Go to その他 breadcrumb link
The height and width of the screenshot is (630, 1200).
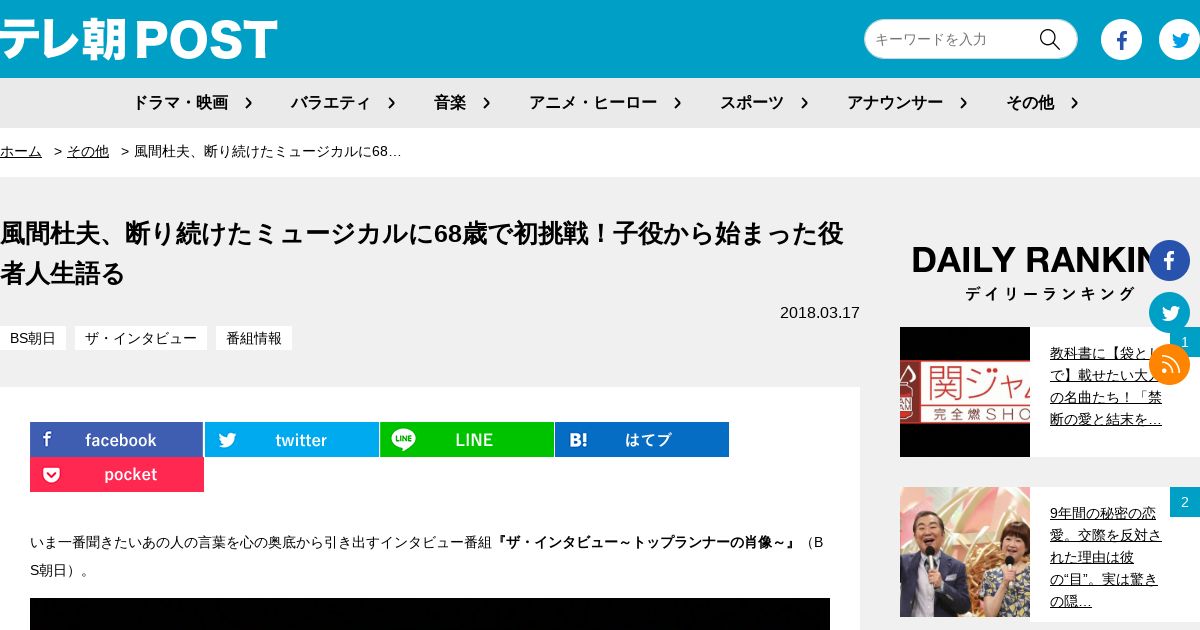tap(88, 151)
